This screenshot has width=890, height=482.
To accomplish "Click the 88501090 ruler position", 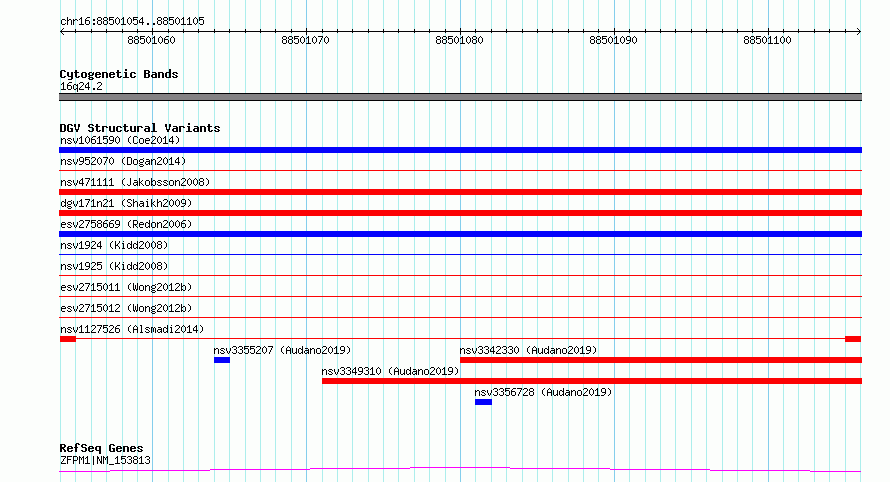I will (614, 40).
